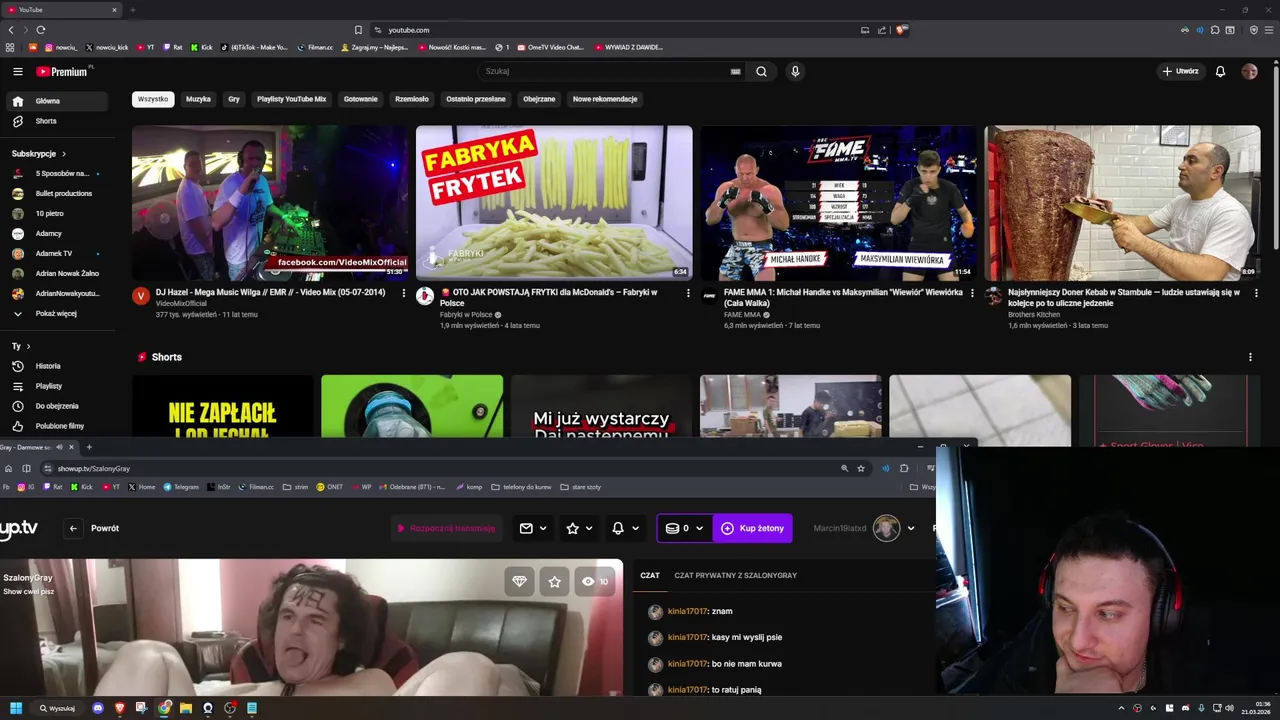Mute the showup.tv browser tab audio
The height and width of the screenshot is (720, 1280).
59,447
